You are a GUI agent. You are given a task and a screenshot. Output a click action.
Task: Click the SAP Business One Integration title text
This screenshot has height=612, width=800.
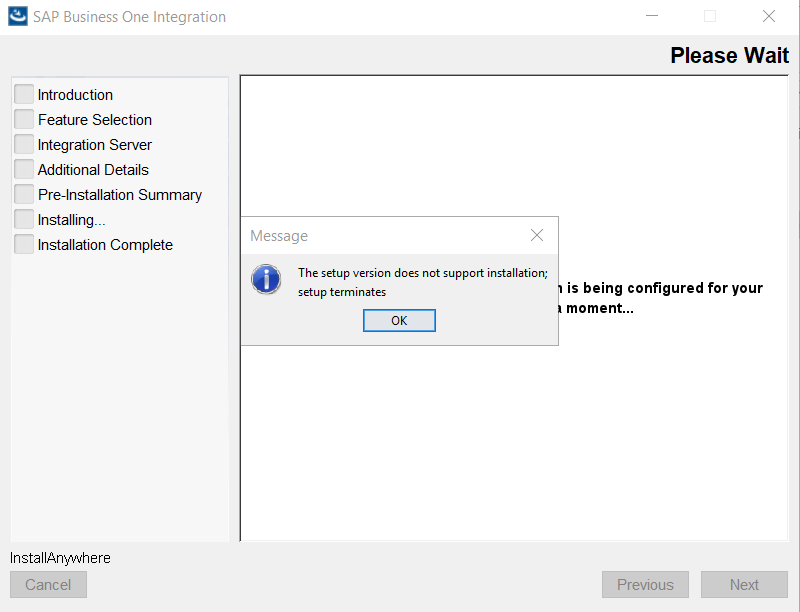[x=130, y=17]
